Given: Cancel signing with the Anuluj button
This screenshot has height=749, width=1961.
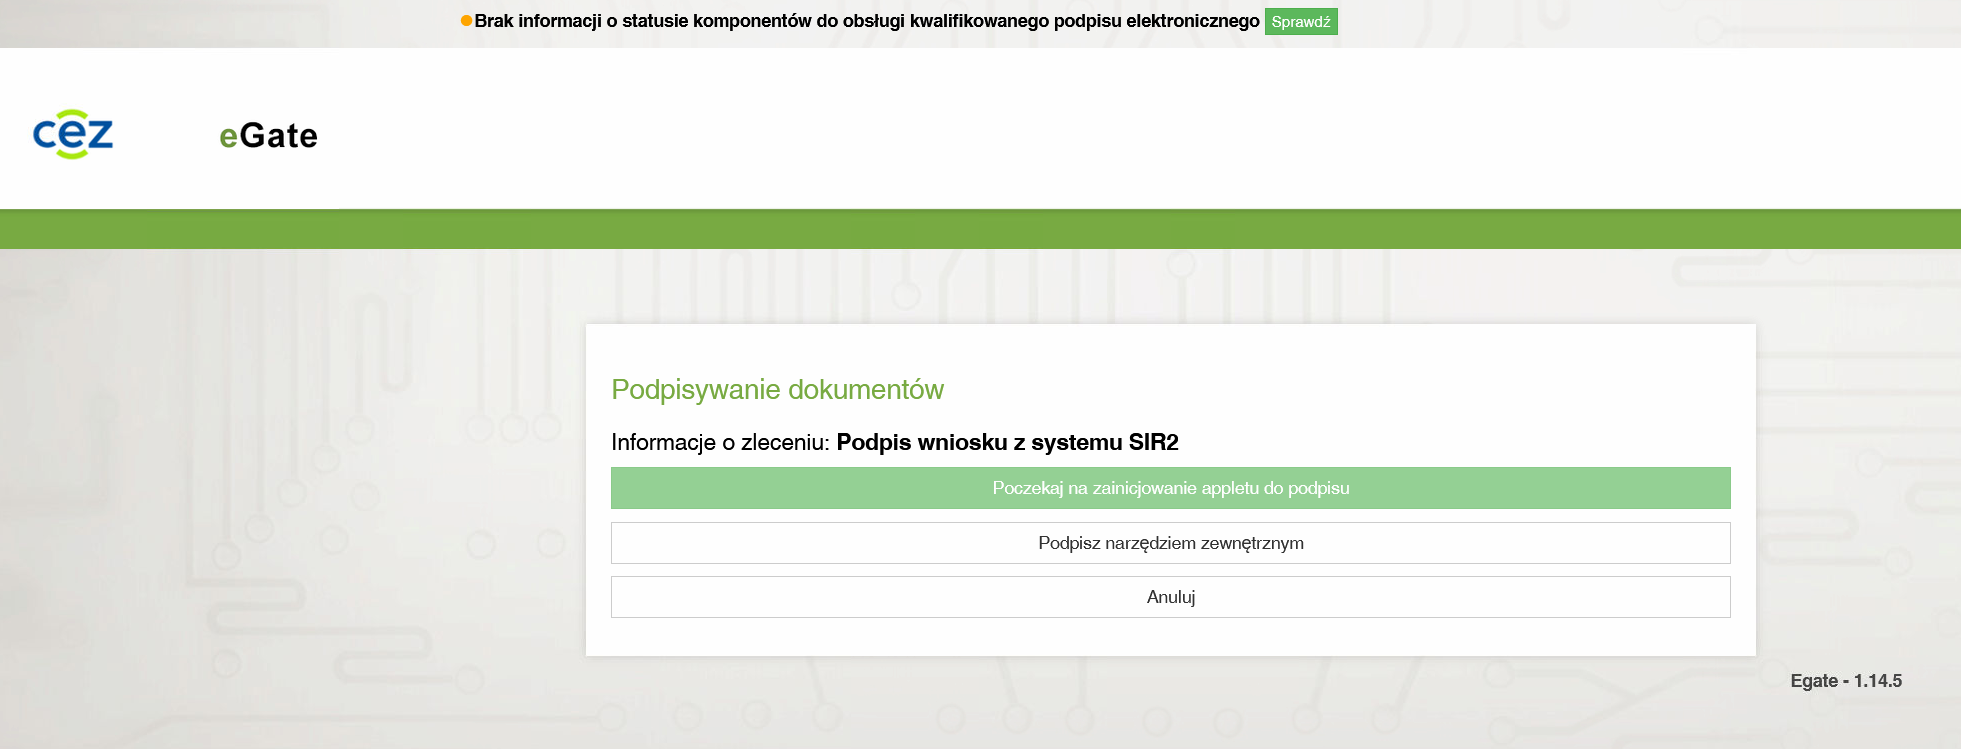Looking at the screenshot, I should point(1170,597).
